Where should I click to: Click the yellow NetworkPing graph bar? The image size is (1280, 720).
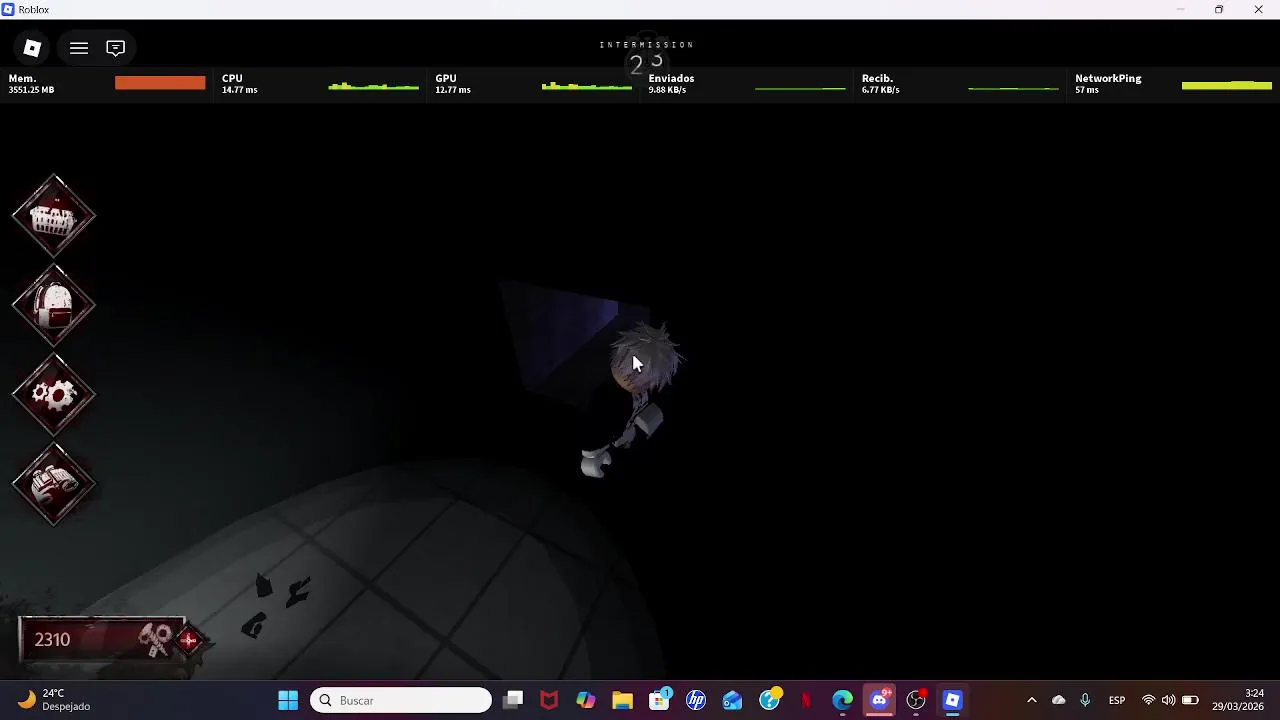[x=1227, y=86]
